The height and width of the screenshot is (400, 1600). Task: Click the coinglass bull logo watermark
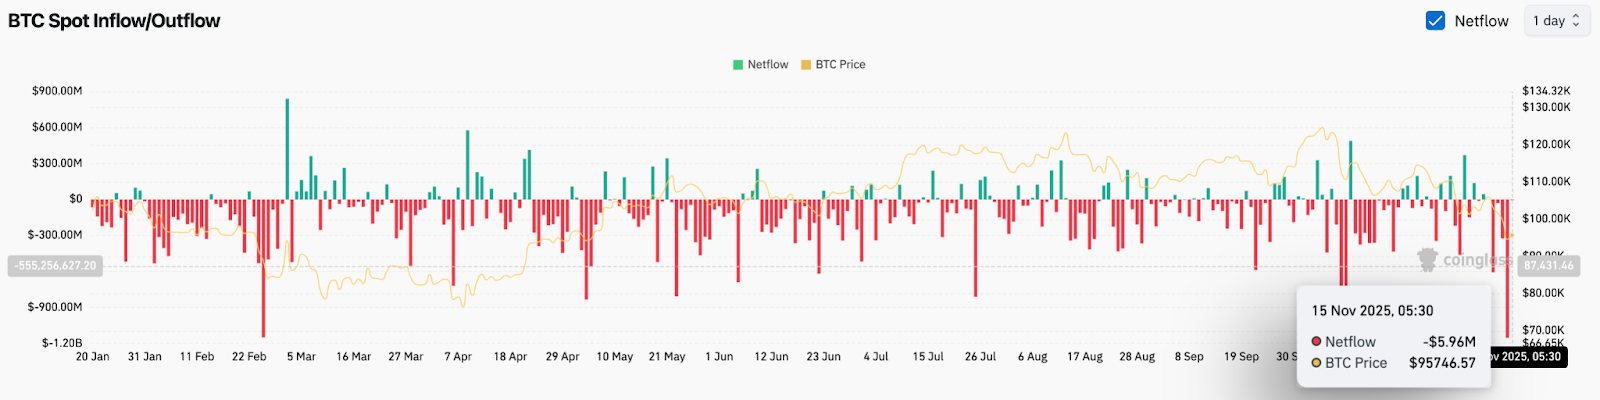[1427, 260]
